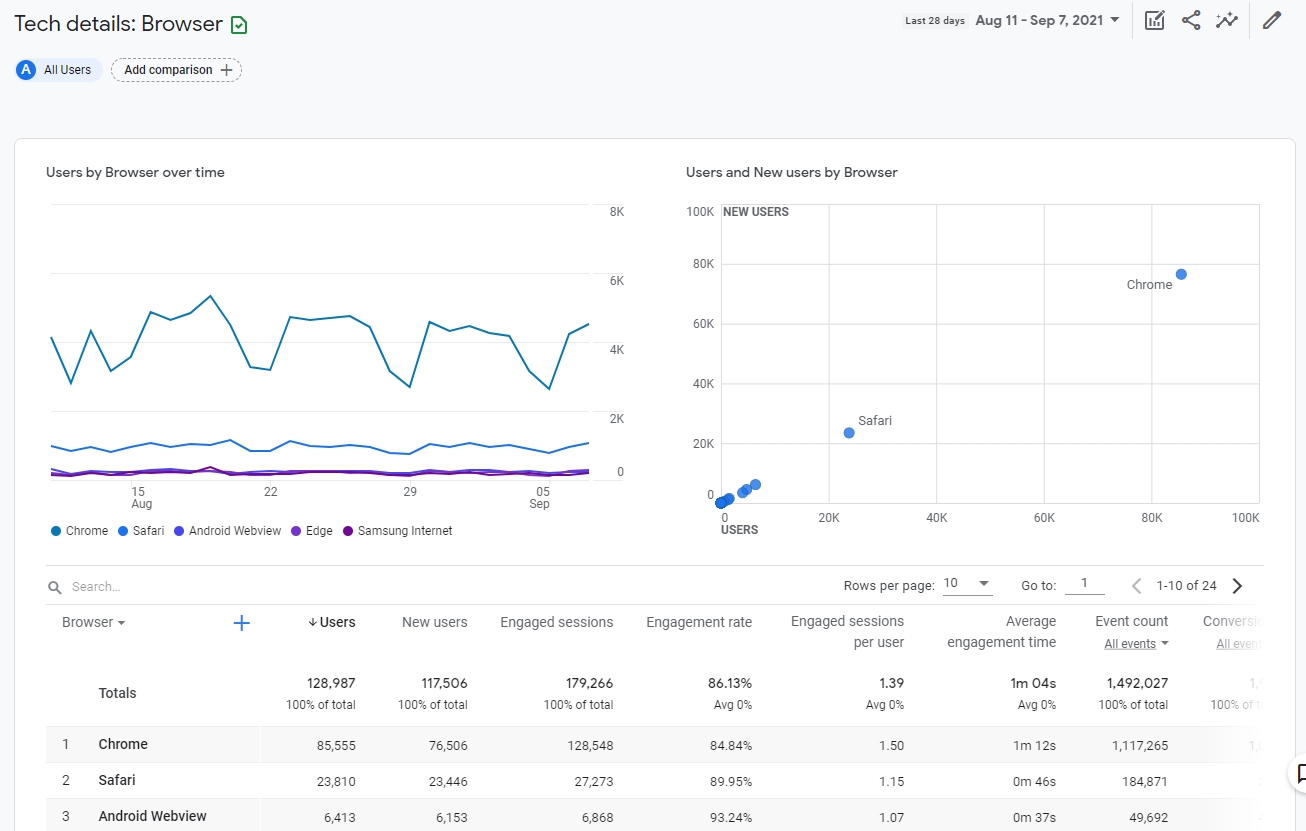The image size is (1306, 831).
Task: Sort by Engagement rate column header
Action: [698, 622]
